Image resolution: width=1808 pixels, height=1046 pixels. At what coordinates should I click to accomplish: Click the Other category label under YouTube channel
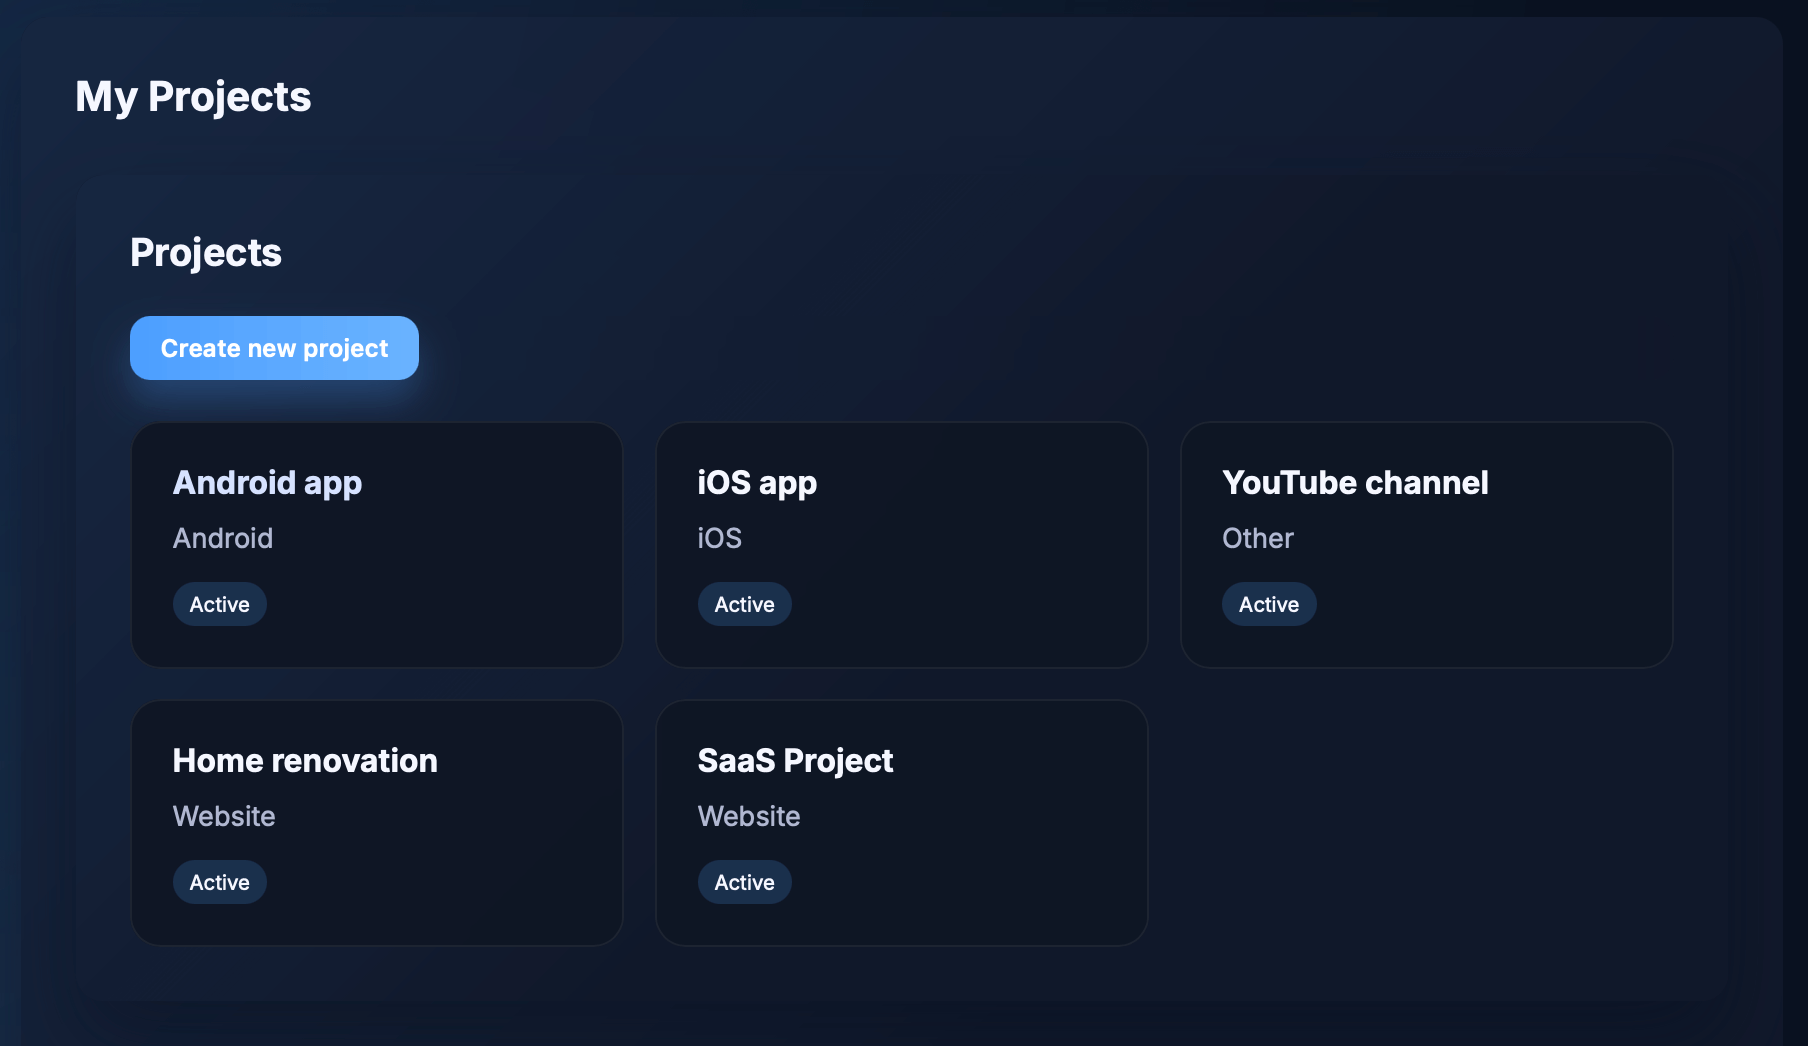pos(1256,538)
